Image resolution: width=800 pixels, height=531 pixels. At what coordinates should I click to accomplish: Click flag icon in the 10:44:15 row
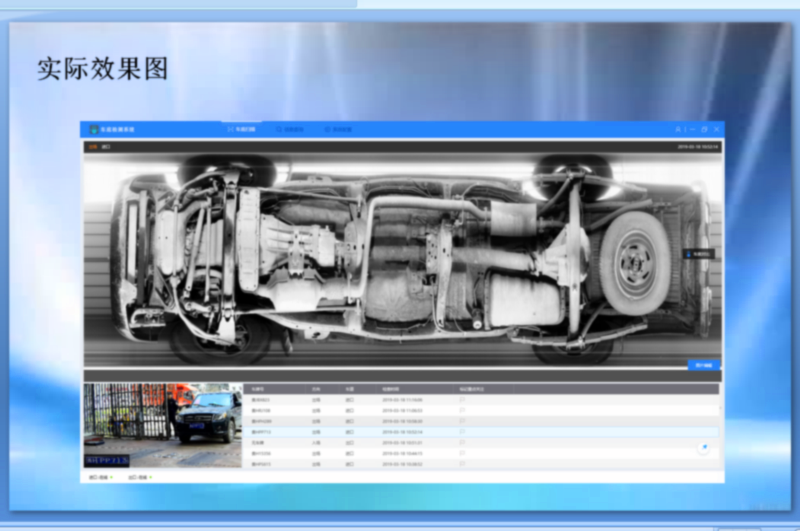[462, 453]
